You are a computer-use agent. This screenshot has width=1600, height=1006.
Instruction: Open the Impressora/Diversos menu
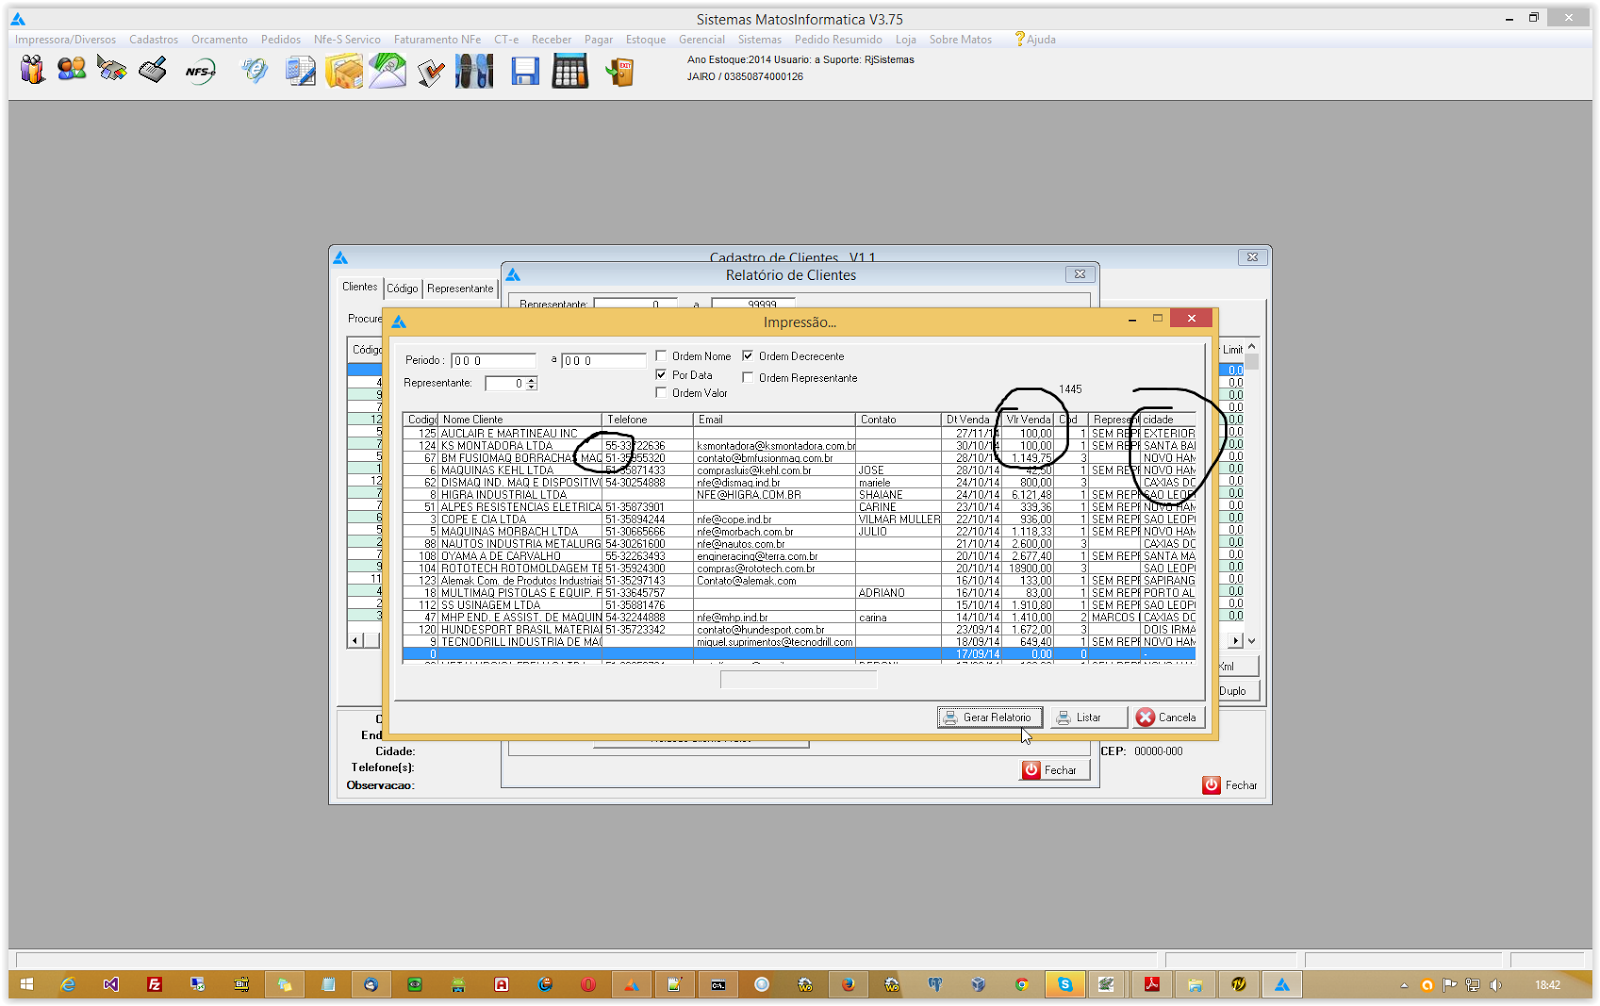tap(65, 40)
